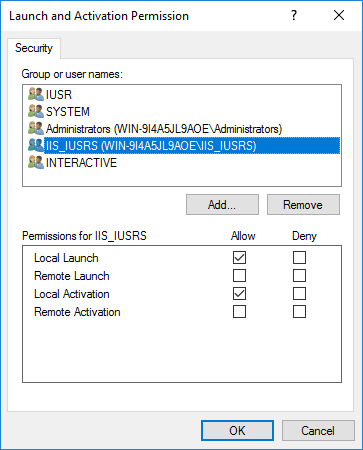Confirm changes with the OK button

[237, 431]
